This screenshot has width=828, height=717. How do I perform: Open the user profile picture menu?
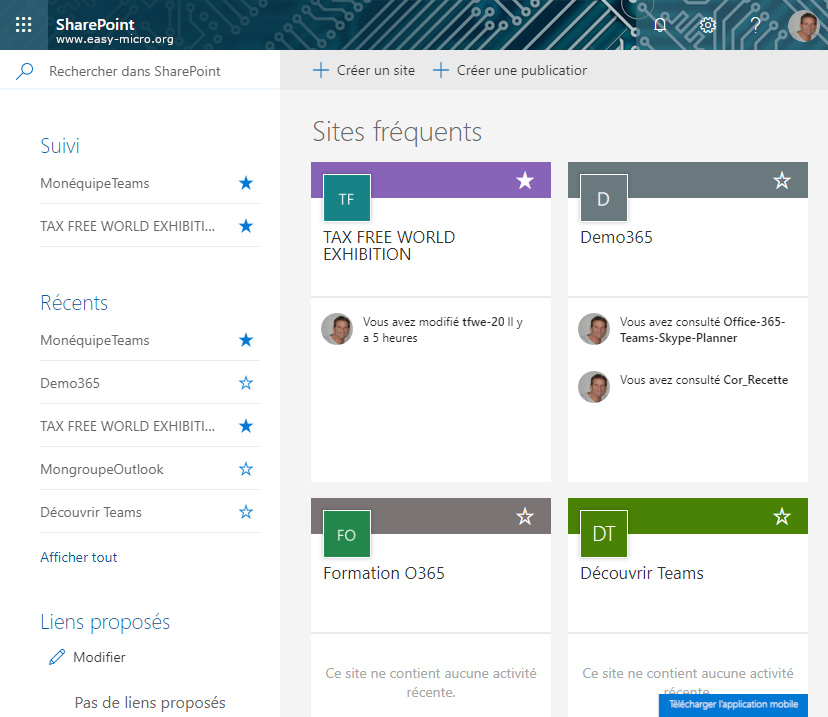pyautogui.click(x=804, y=25)
